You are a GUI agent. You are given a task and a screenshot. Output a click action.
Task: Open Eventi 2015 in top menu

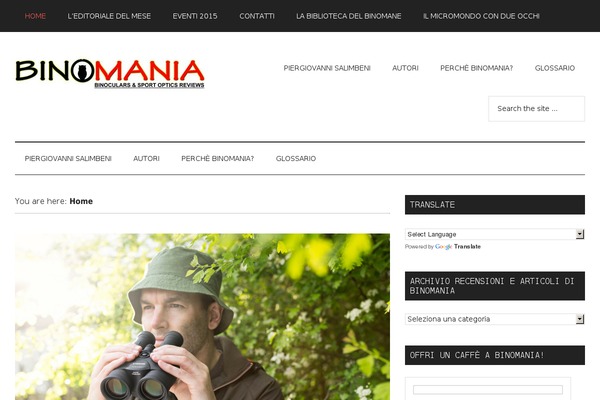(x=195, y=16)
